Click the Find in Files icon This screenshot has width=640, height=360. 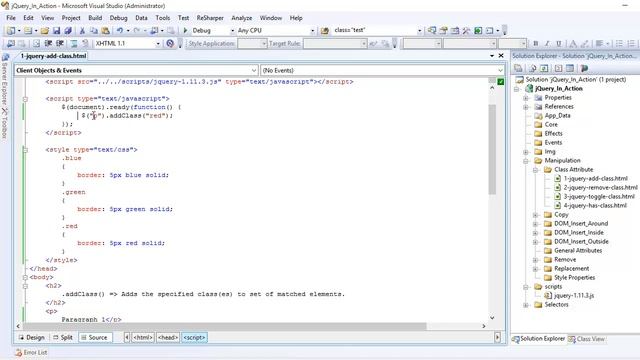325,31
